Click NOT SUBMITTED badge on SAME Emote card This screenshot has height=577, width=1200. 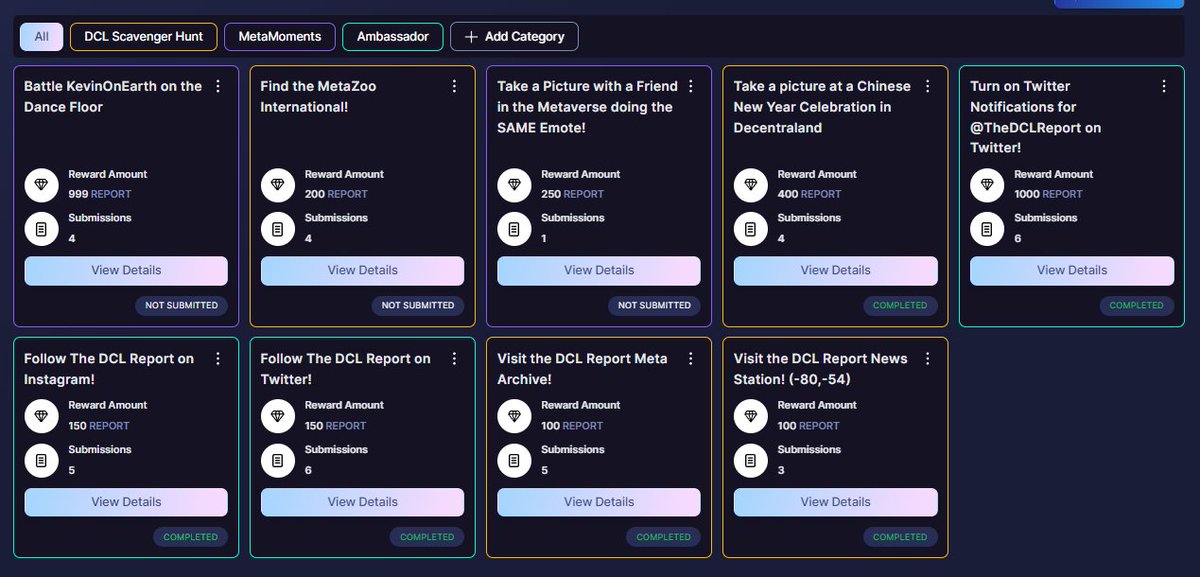tap(655, 306)
